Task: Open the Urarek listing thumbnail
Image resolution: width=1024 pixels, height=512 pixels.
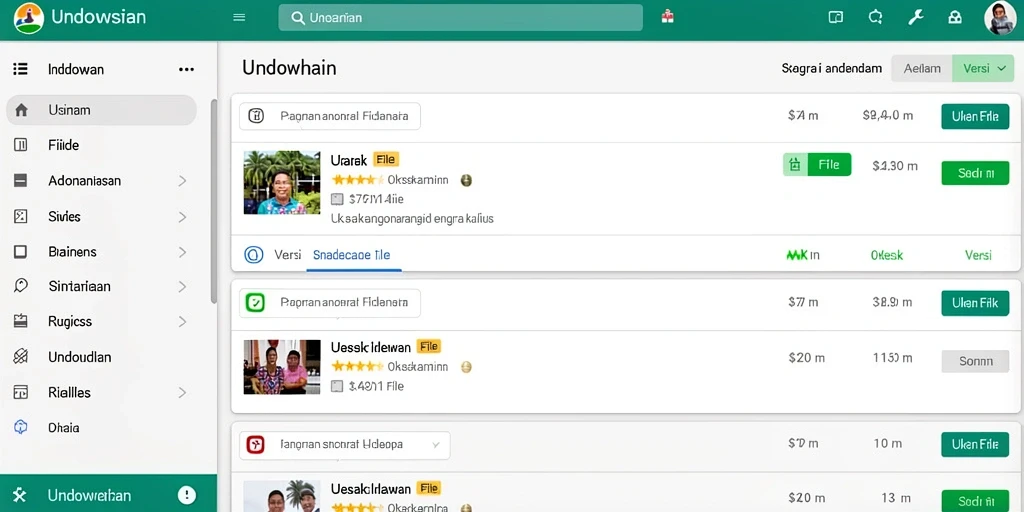Action: coord(282,182)
